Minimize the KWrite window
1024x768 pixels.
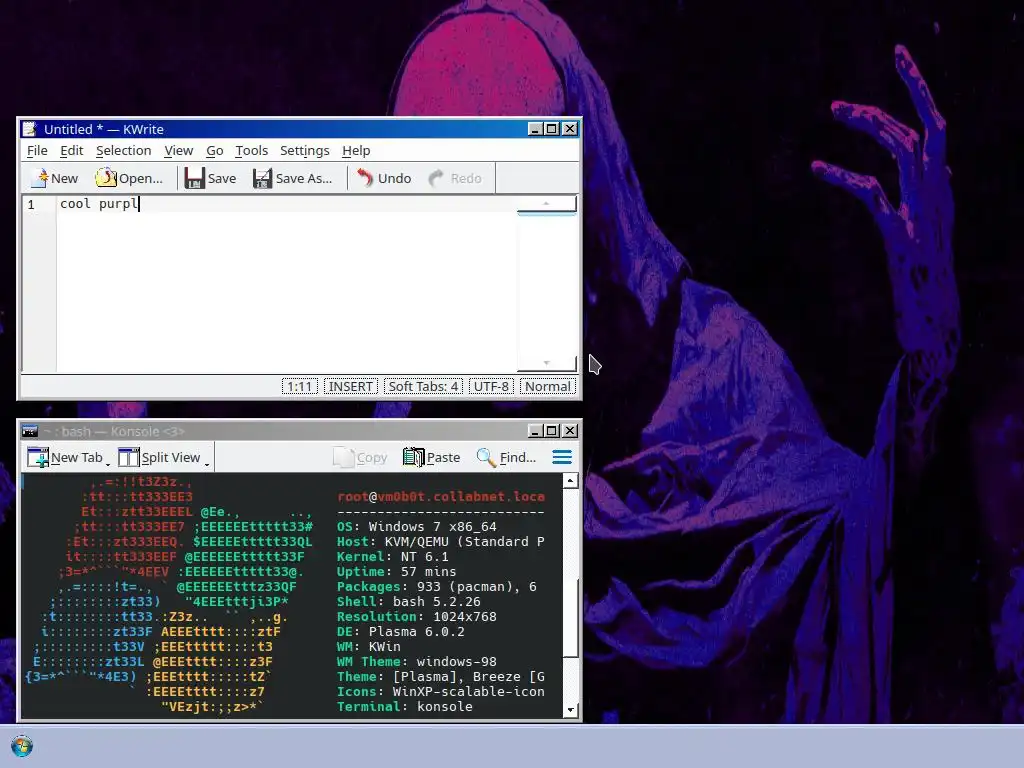point(535,129)
